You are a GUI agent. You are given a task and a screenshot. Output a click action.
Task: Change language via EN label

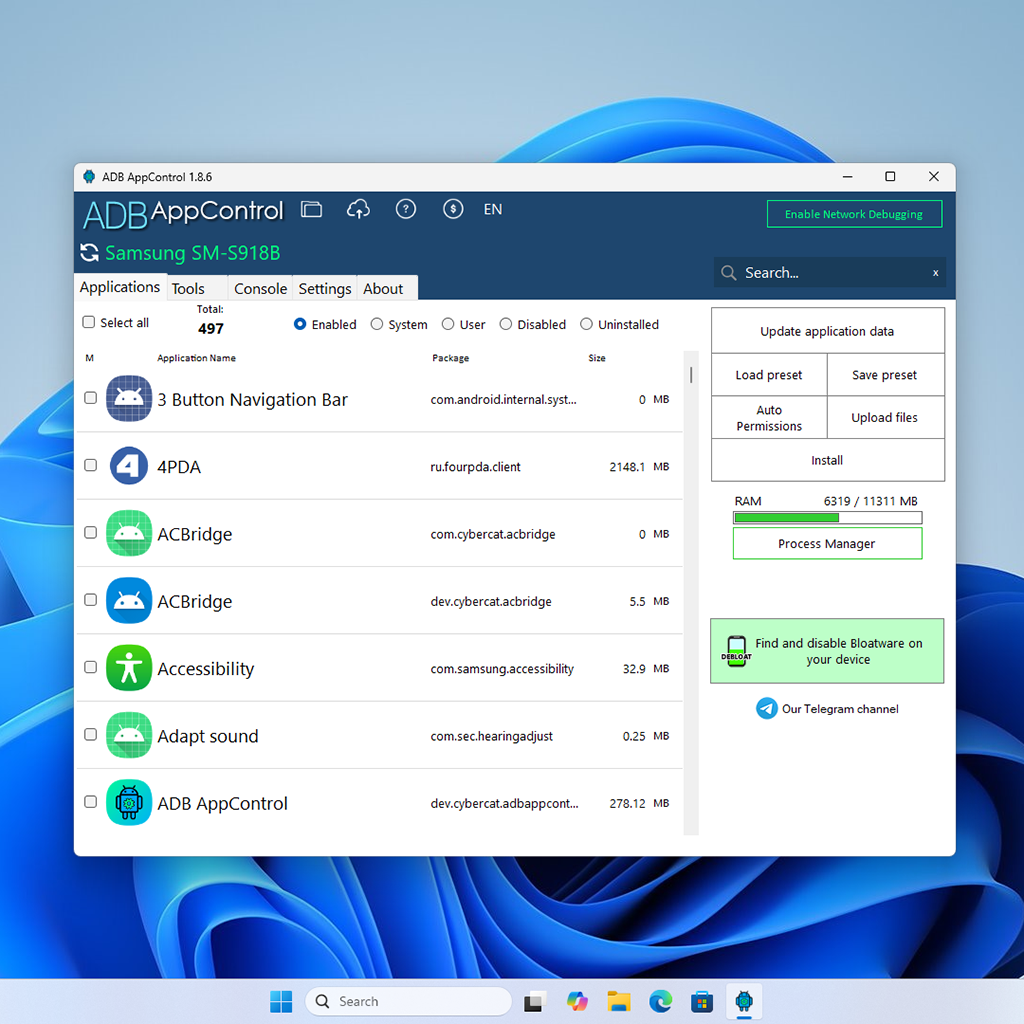click(492, 209)
